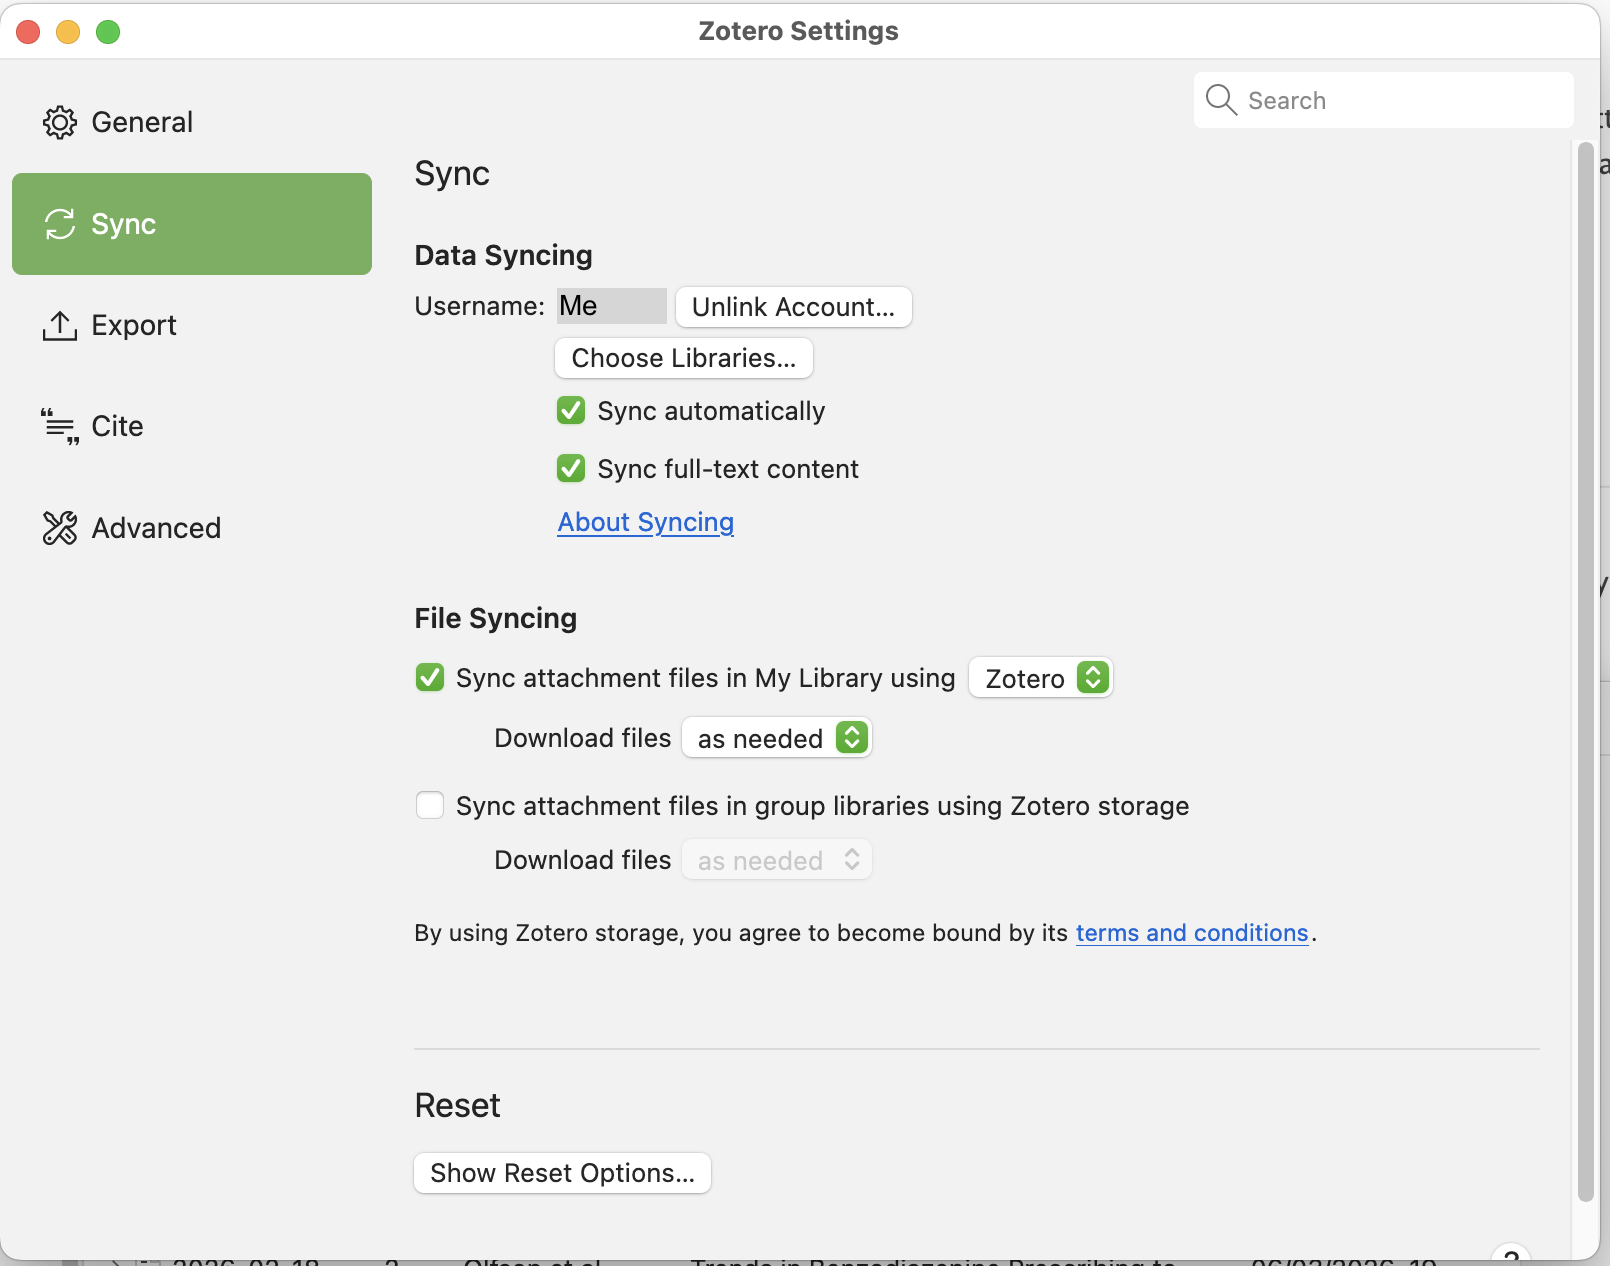Viewport: 1610px width, 1266px height.
Task: Open the terms and conditions link
Action: pyautogui.click(x=1192, y=933)
